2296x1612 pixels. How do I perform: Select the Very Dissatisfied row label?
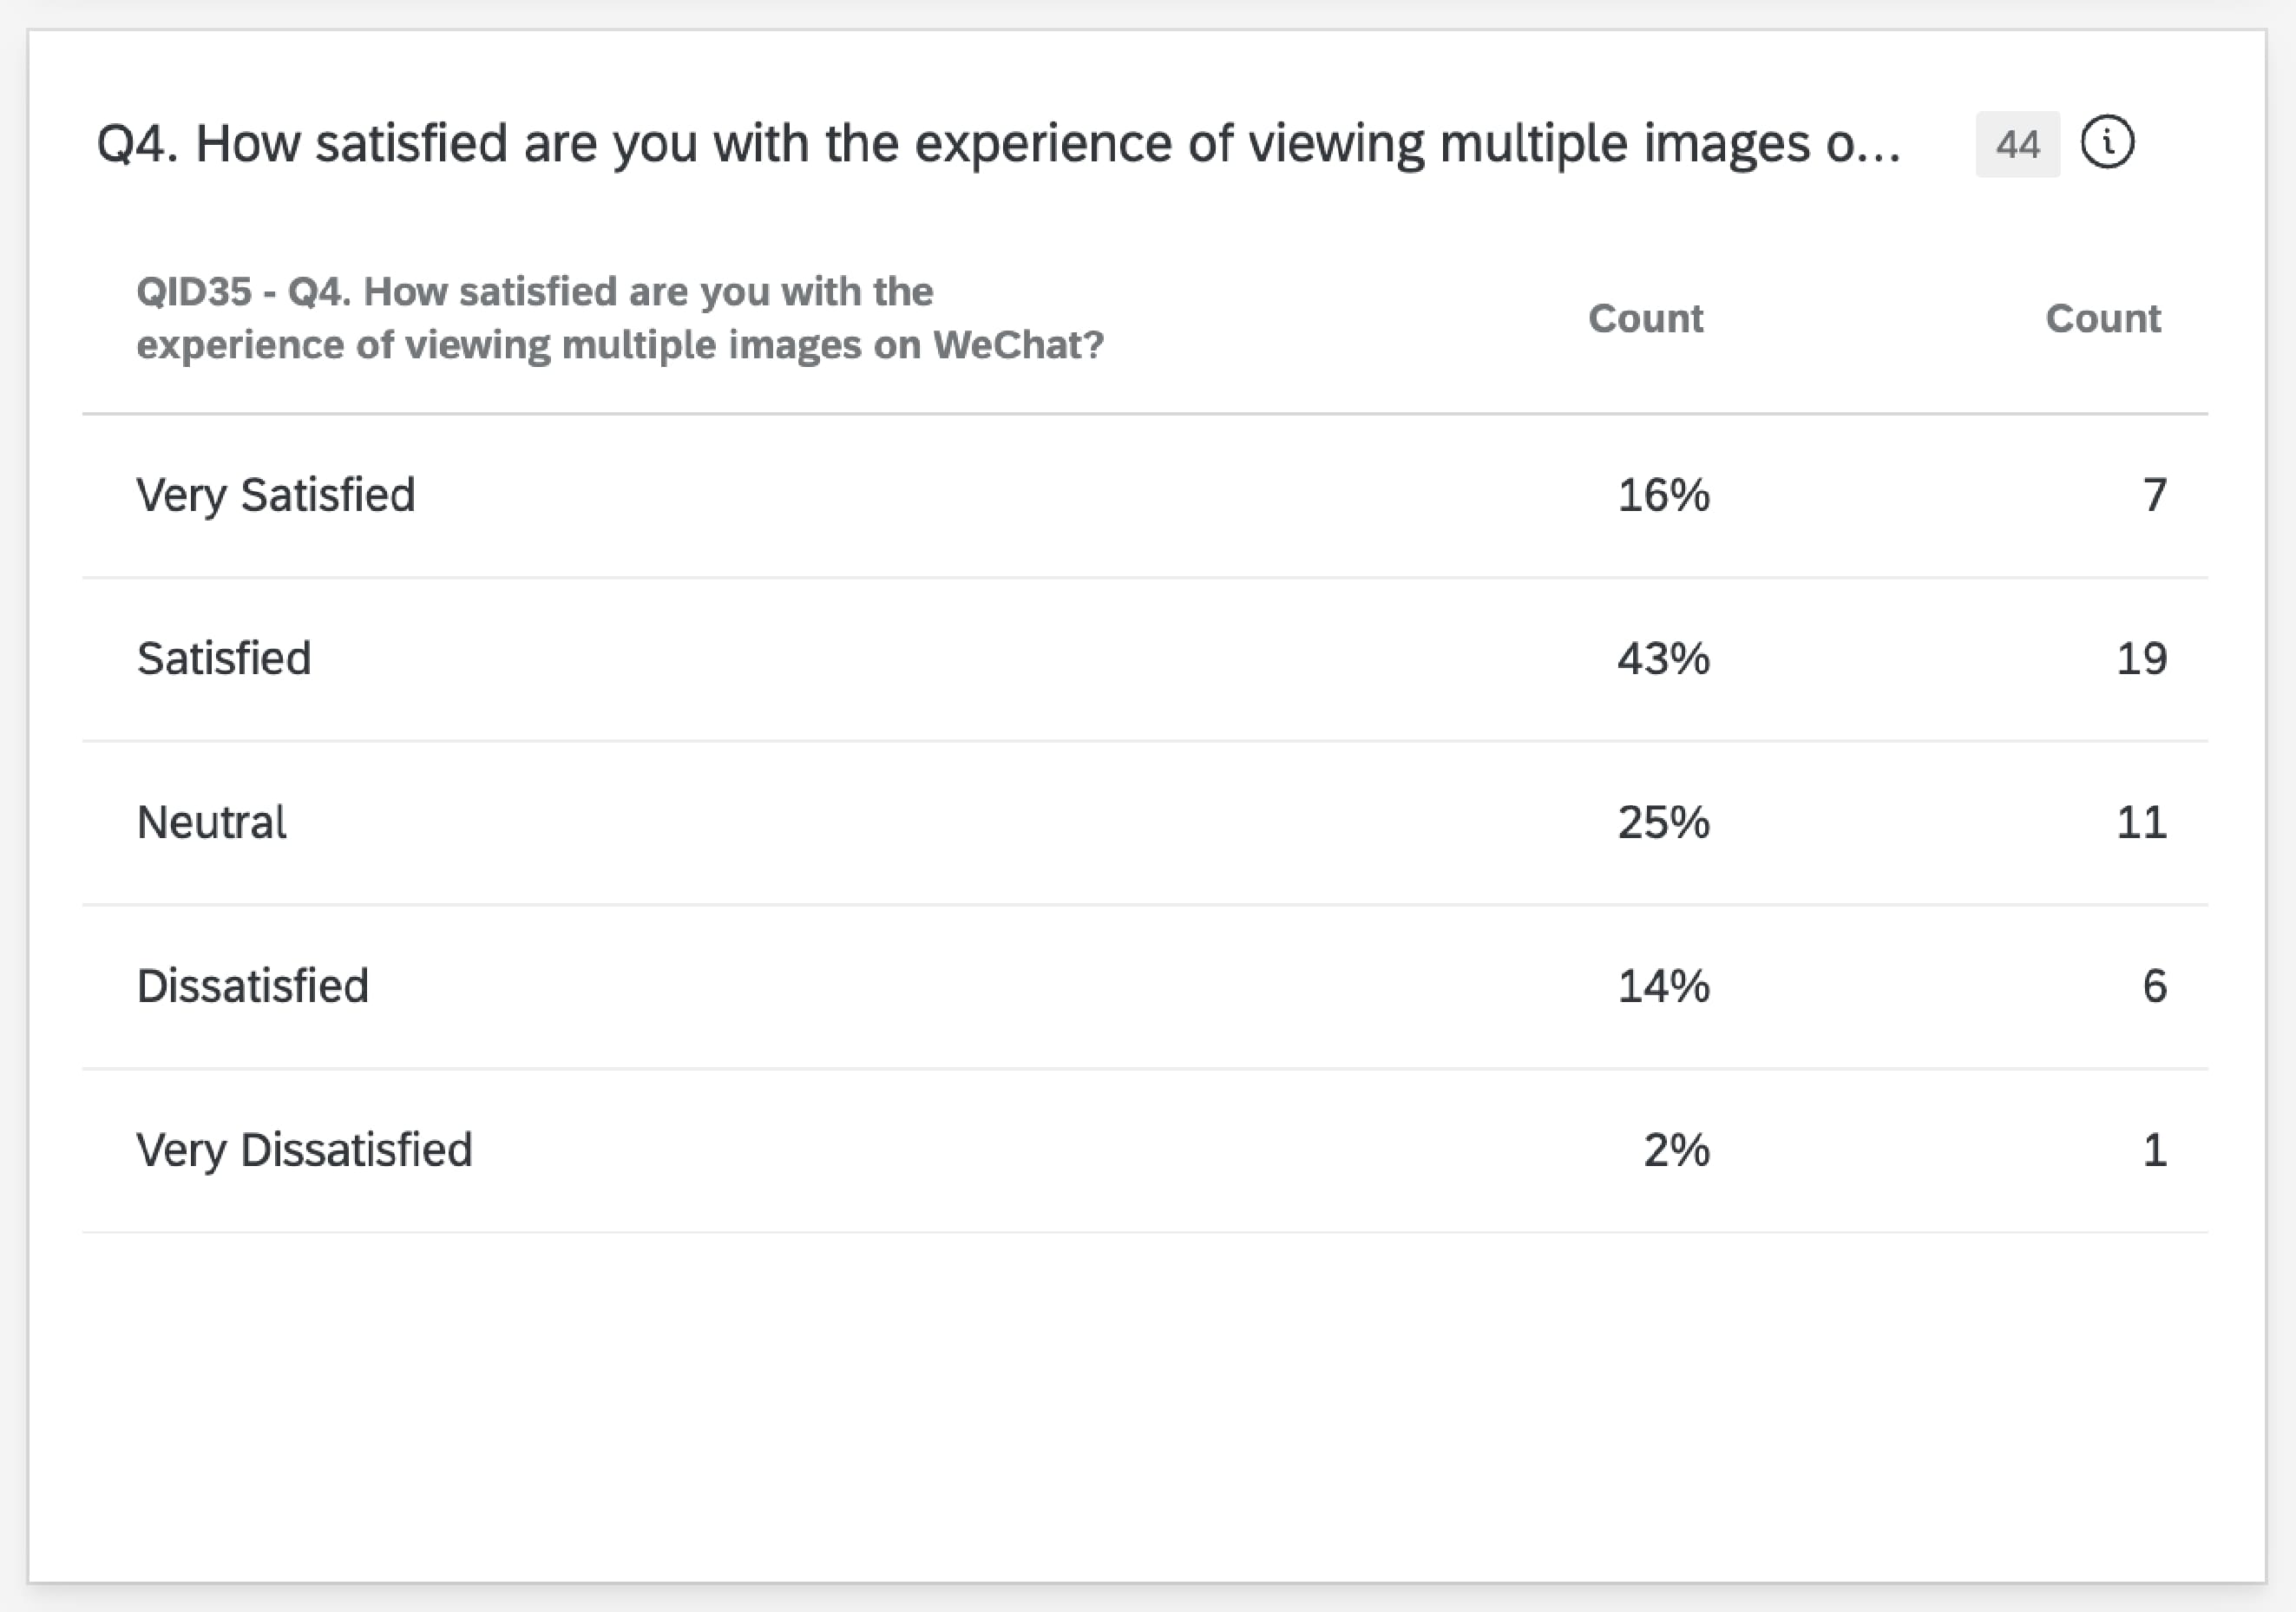[x=304, y=1150]
